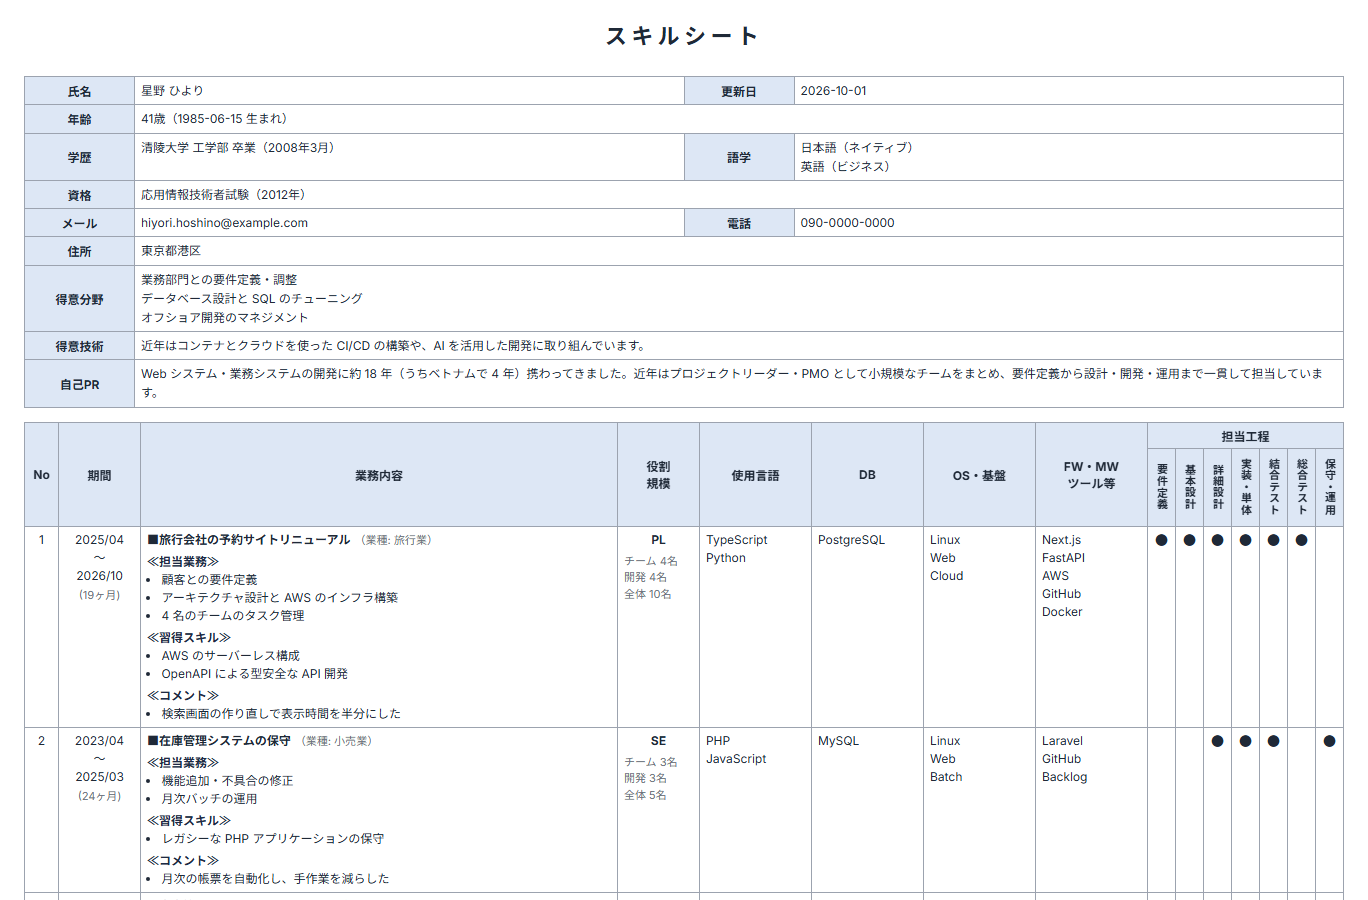This screenshot has height=900, width=1368.
Task: Click the 得意技術 row label
Action: click(x=79, y=346)
